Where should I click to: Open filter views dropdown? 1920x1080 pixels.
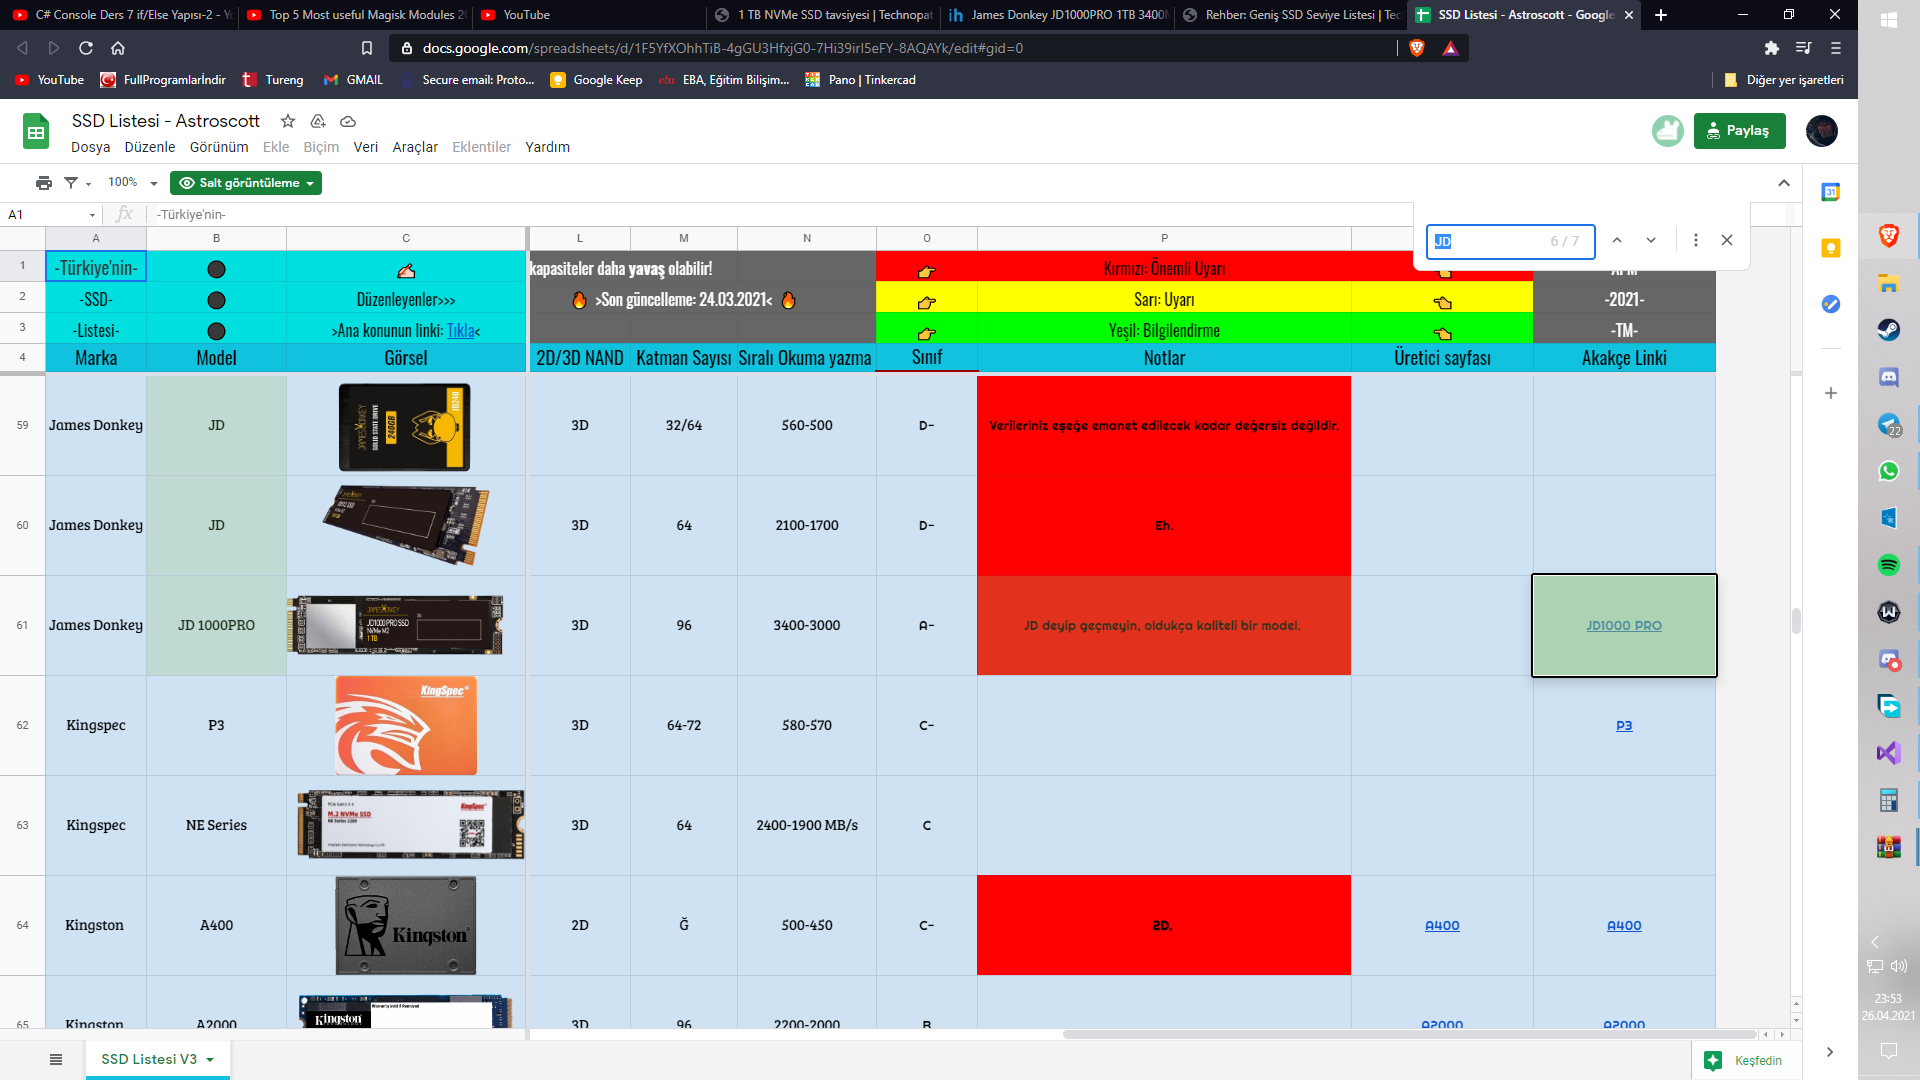click(x=77, y=183)
